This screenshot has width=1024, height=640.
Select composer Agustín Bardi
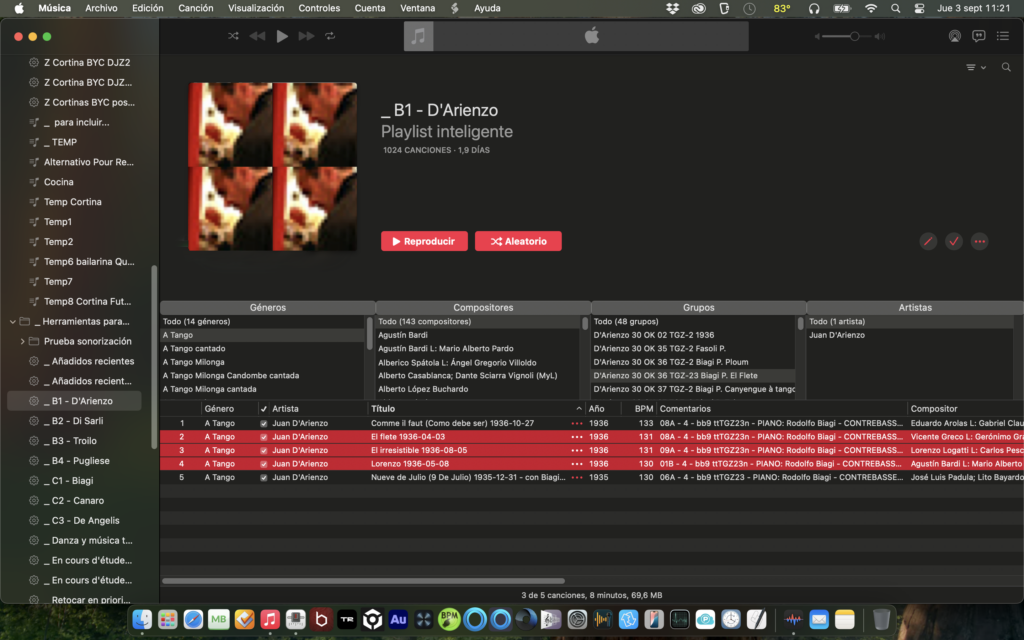point(478,335)
